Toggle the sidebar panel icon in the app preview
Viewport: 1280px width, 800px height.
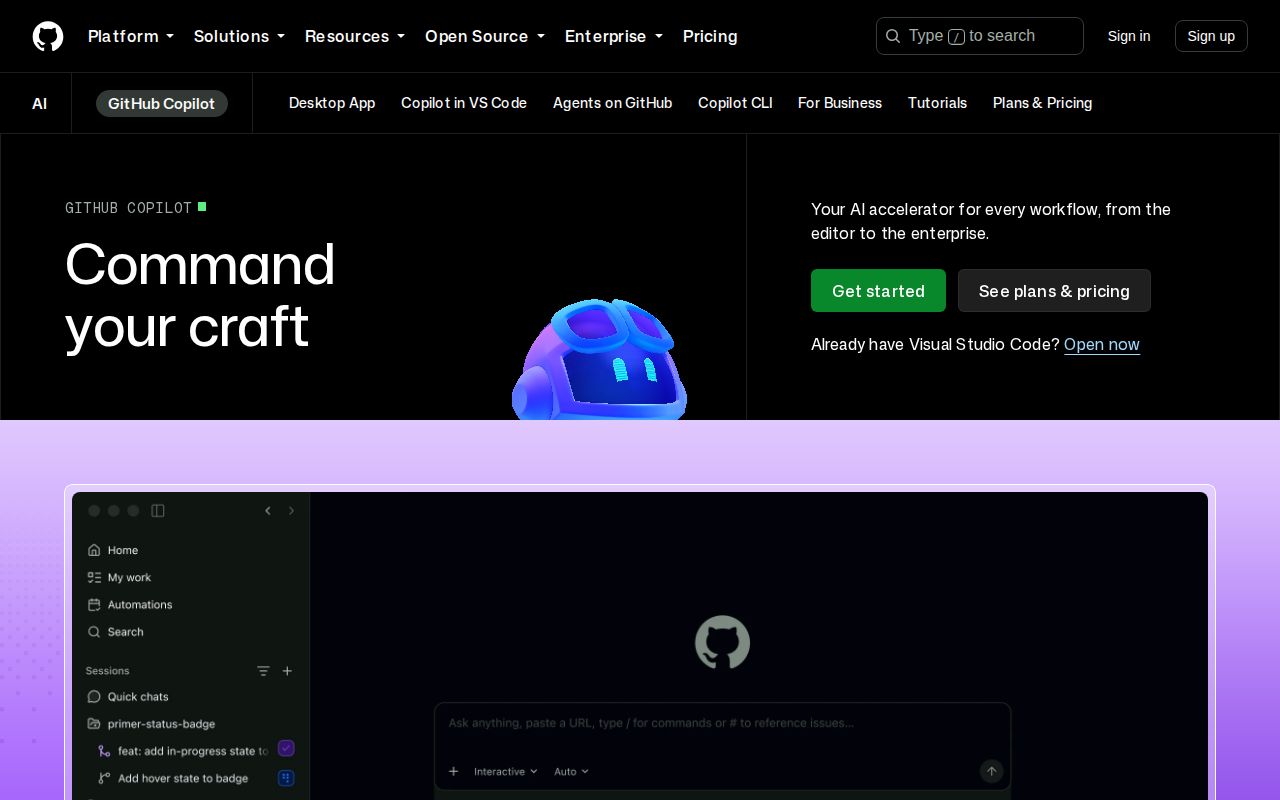(x=158, y=511)
